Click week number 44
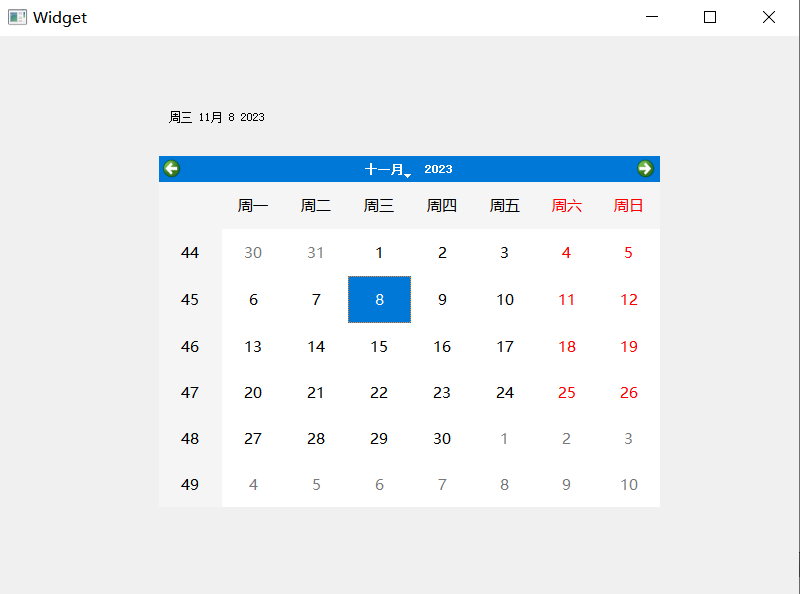Viewport: 800px width, 594px height. pos(190,253)
